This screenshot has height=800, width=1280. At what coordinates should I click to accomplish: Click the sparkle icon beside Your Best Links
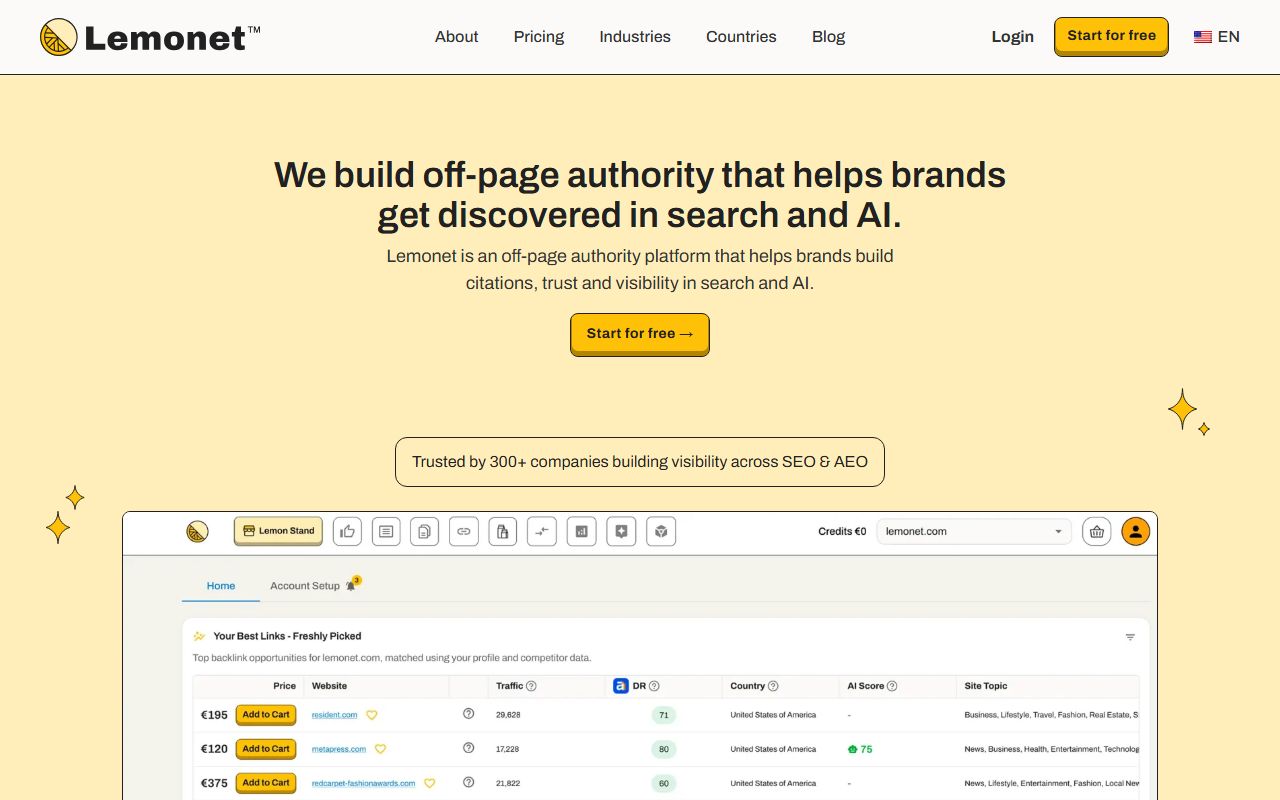click(x=199, y=636)
